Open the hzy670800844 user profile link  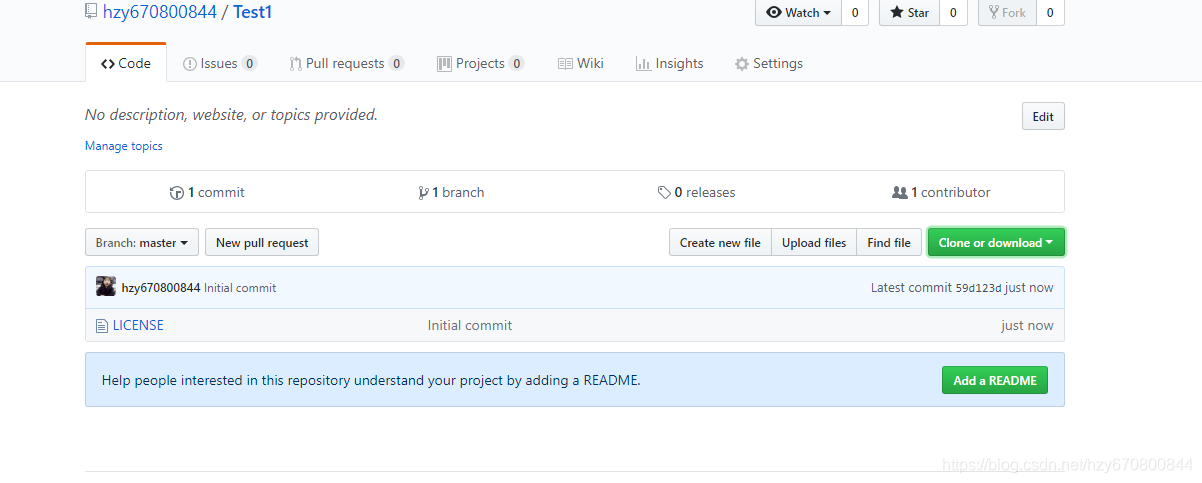[160, 12]
